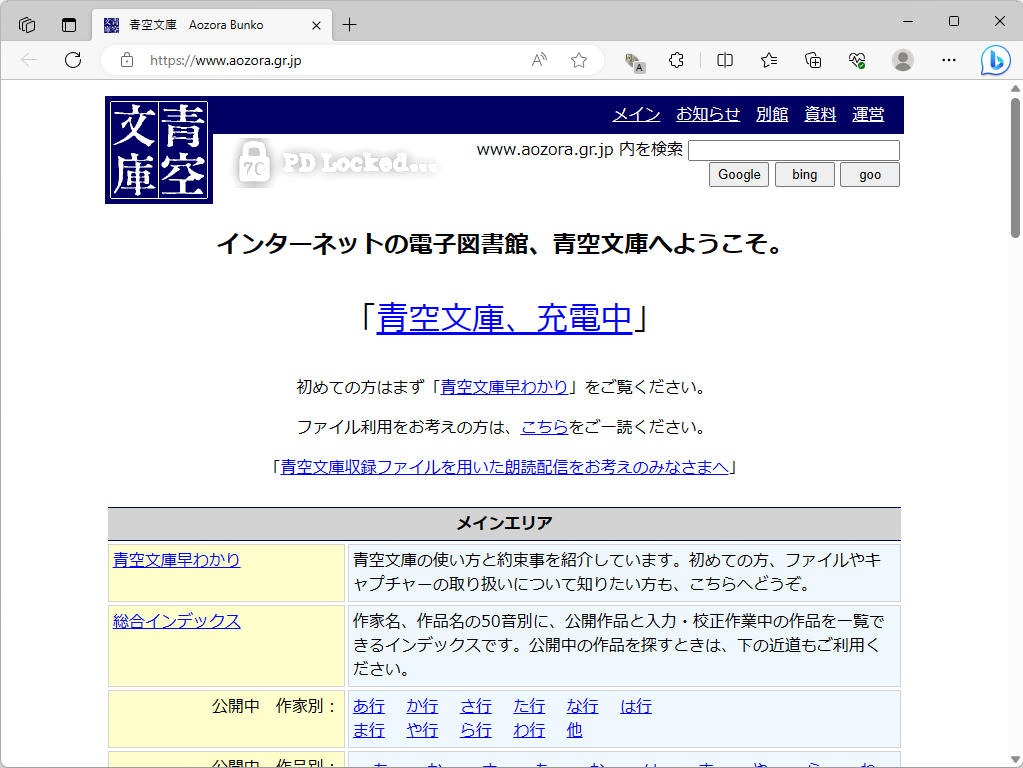Open the translate page tool
This screenshot has width=1023, height=768.
(x=633, y=61)
